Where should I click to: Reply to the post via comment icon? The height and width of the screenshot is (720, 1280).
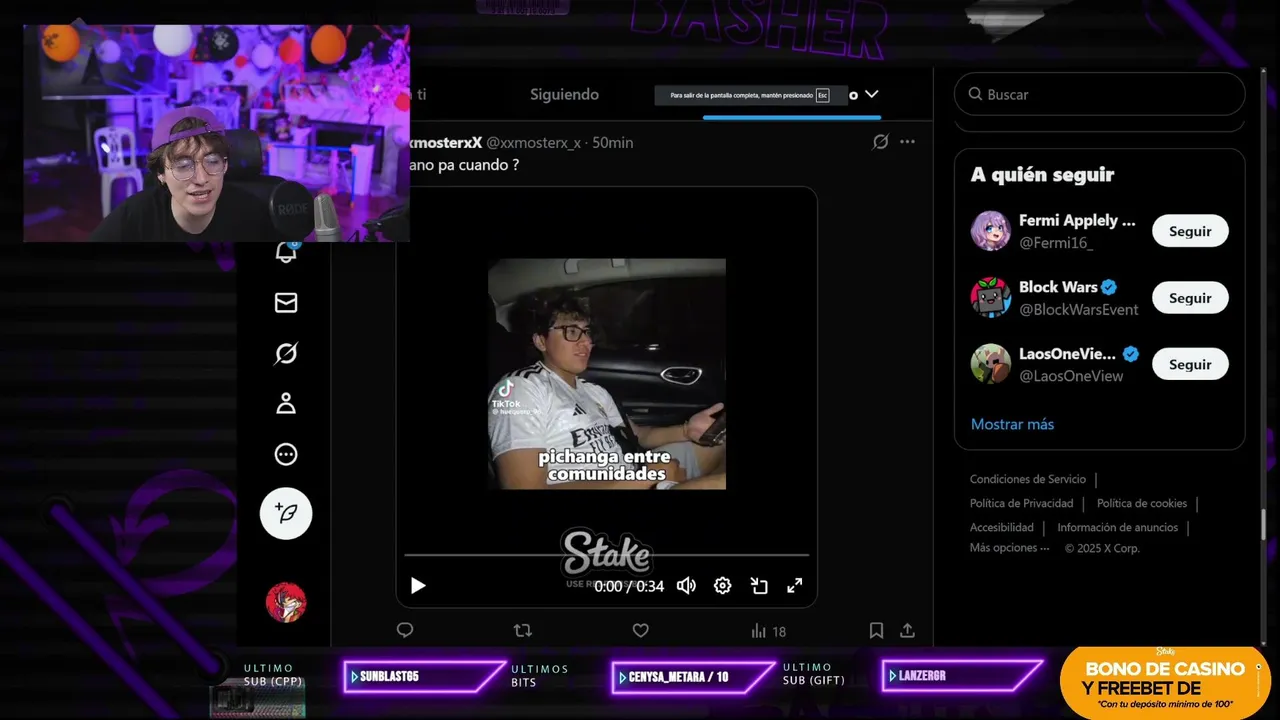click(x=405, y=630)
